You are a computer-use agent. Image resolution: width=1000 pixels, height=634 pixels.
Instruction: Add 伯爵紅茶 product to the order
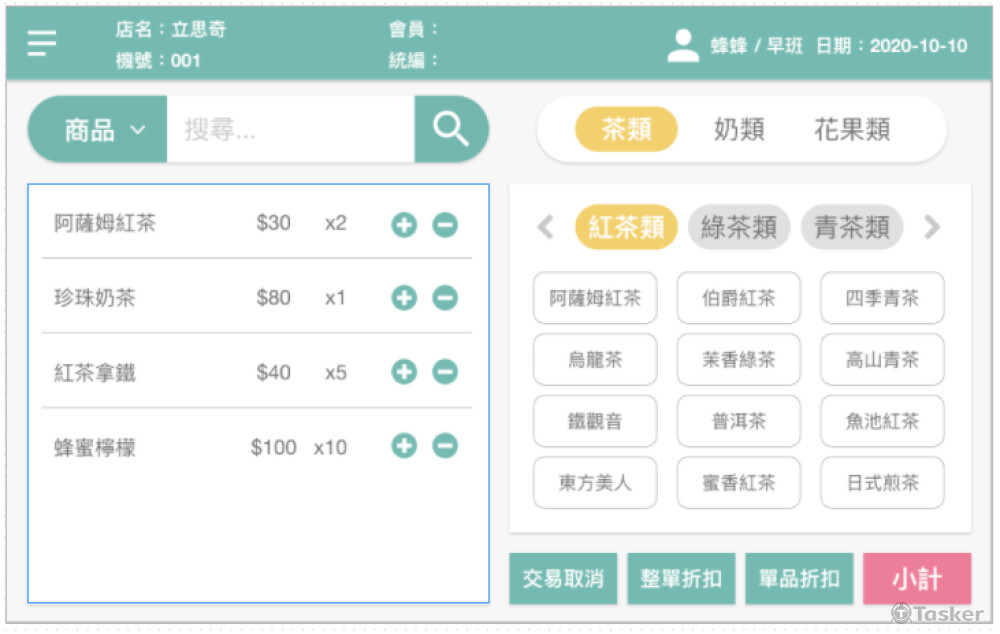[739, 298]
